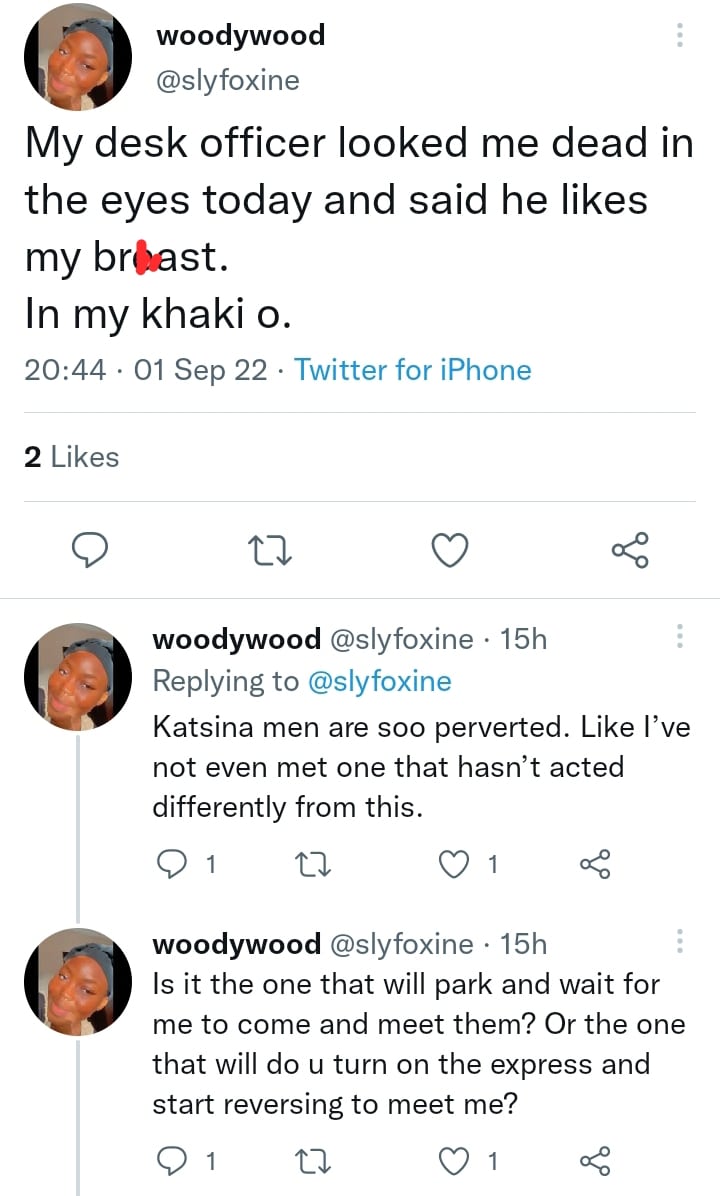The image size is (720, 1196).
Task: Like the main tweet
Action: [450, 549]
